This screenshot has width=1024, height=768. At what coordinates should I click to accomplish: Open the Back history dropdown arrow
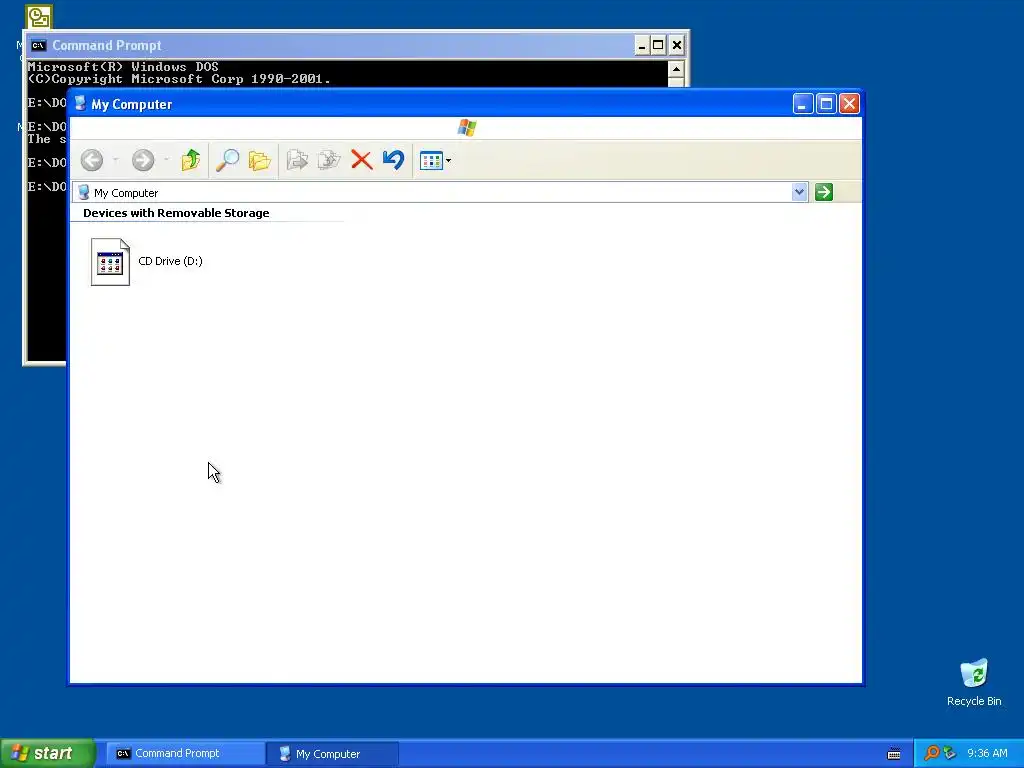pyautogui.click(x=116, y=160)
